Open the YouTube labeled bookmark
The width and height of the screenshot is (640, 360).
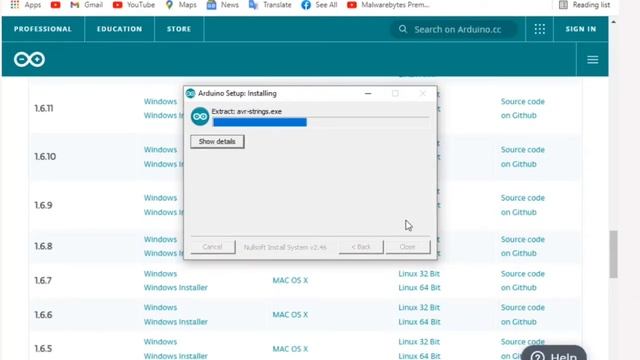[x=134, y=5]
